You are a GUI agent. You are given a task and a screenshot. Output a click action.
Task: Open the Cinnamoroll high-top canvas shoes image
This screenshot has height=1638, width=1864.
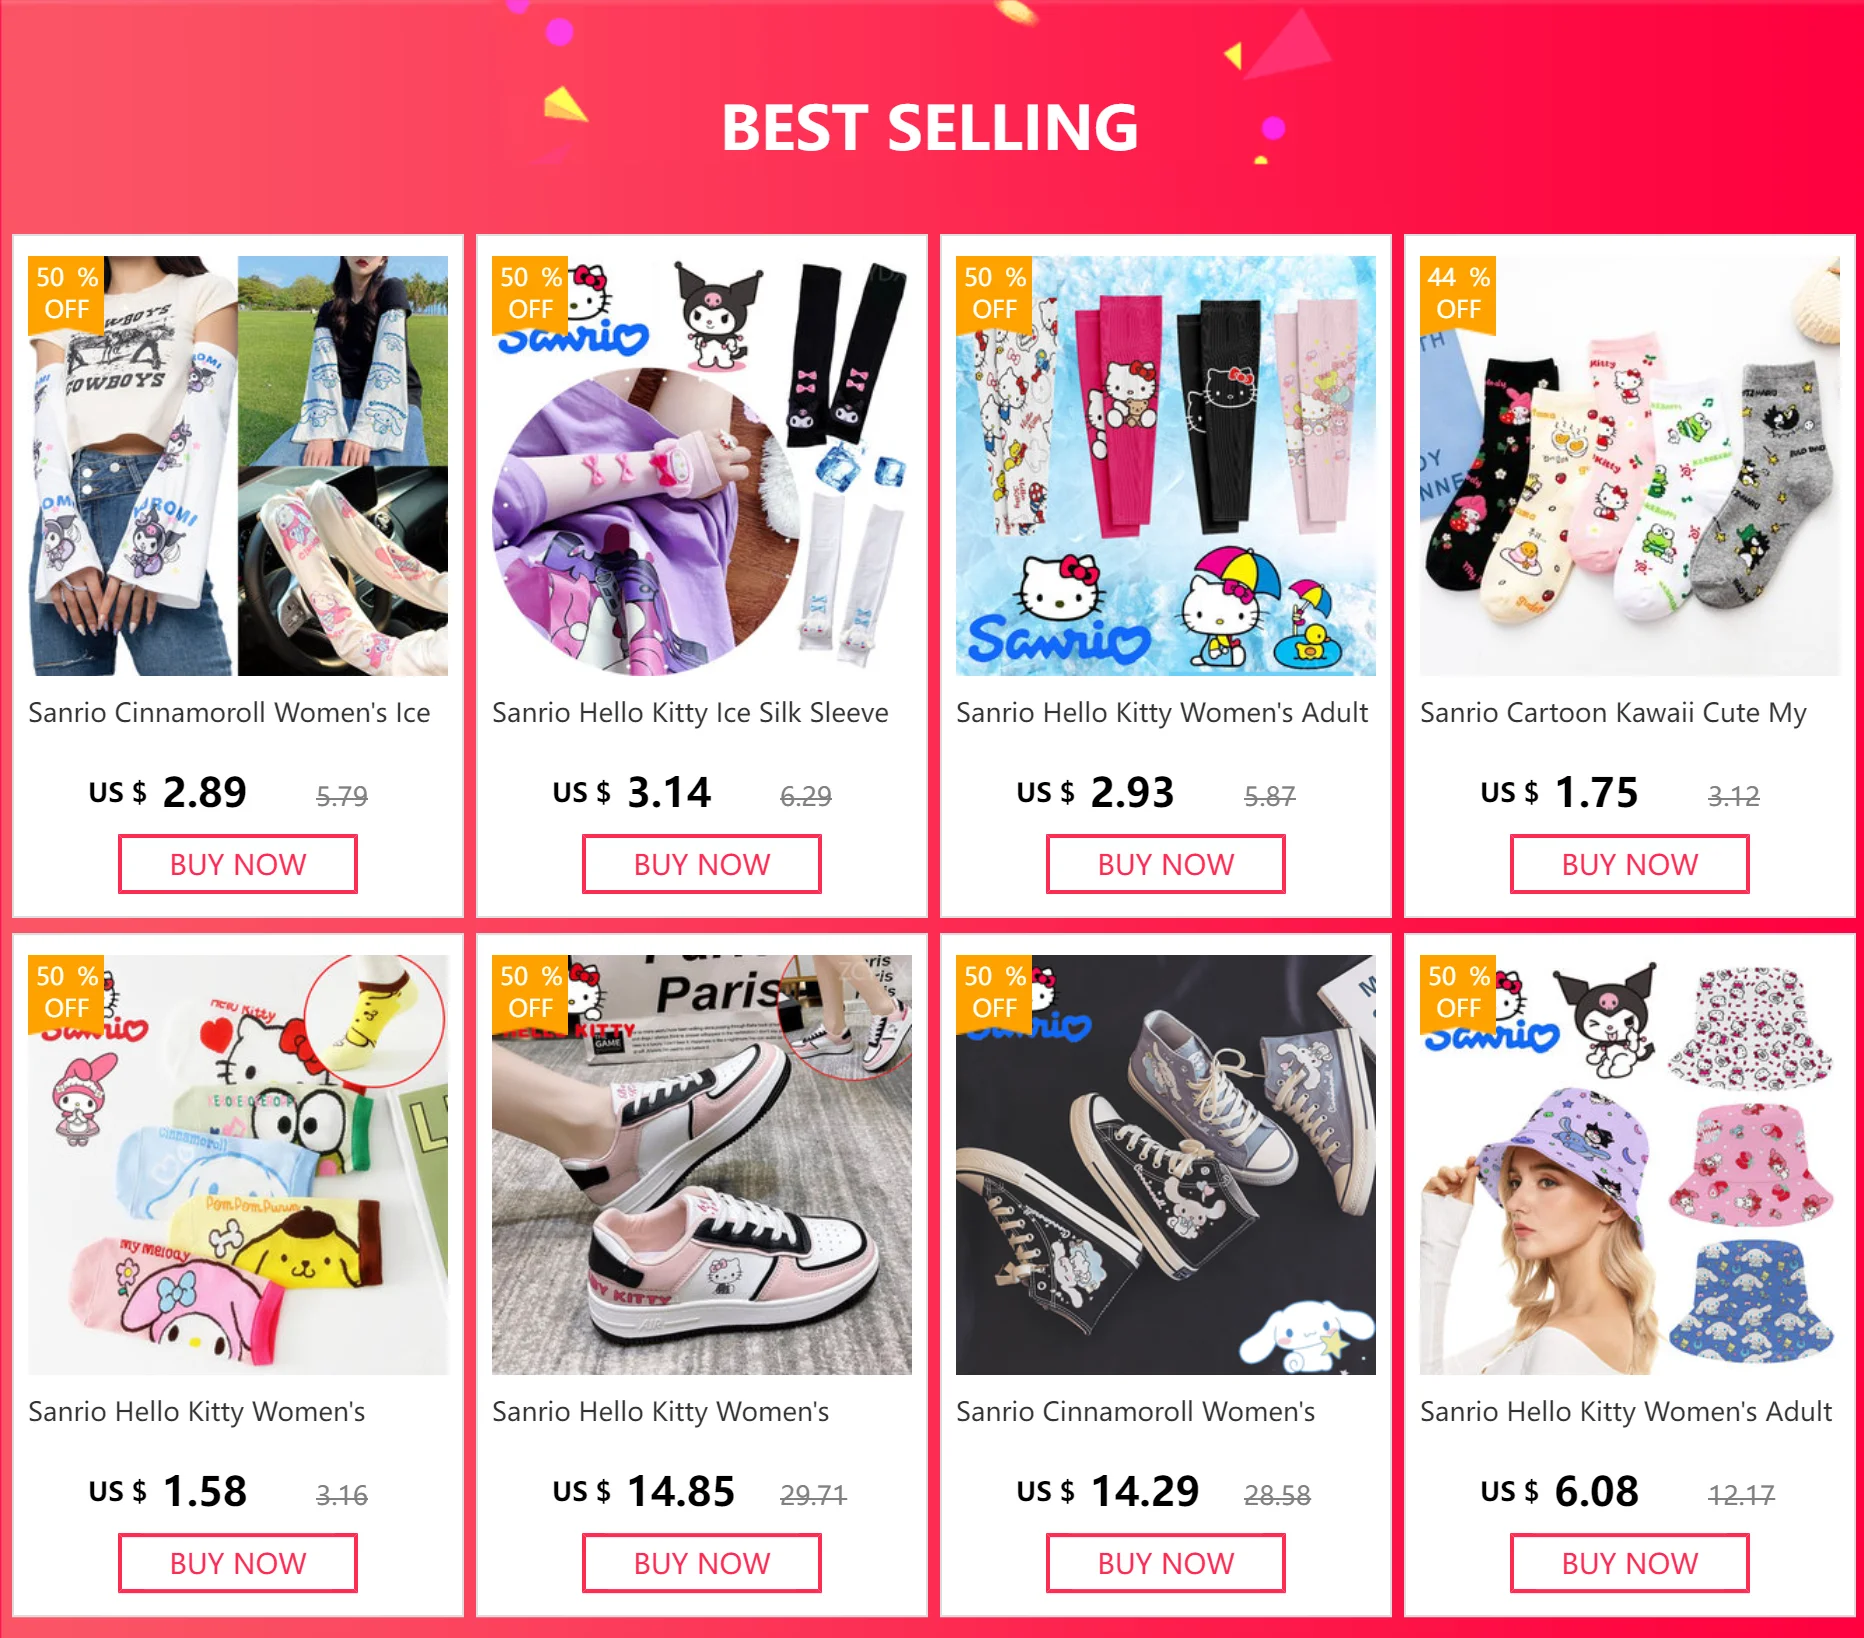click(1166, 1165)
